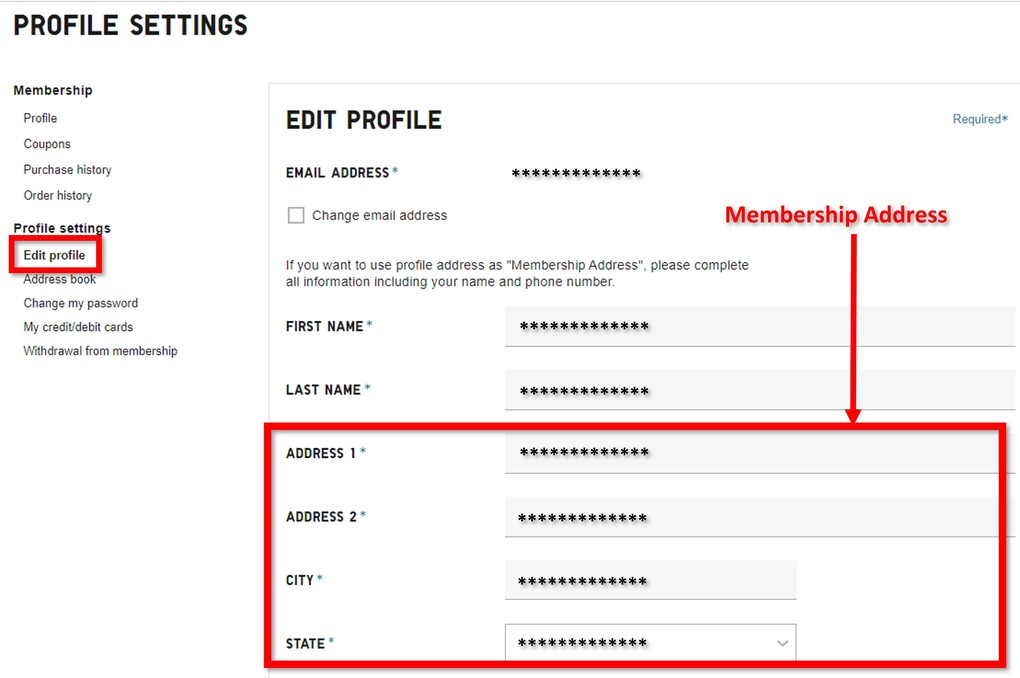Click into the First Name field
The image size is (1020, 678).
pos(758,327)
